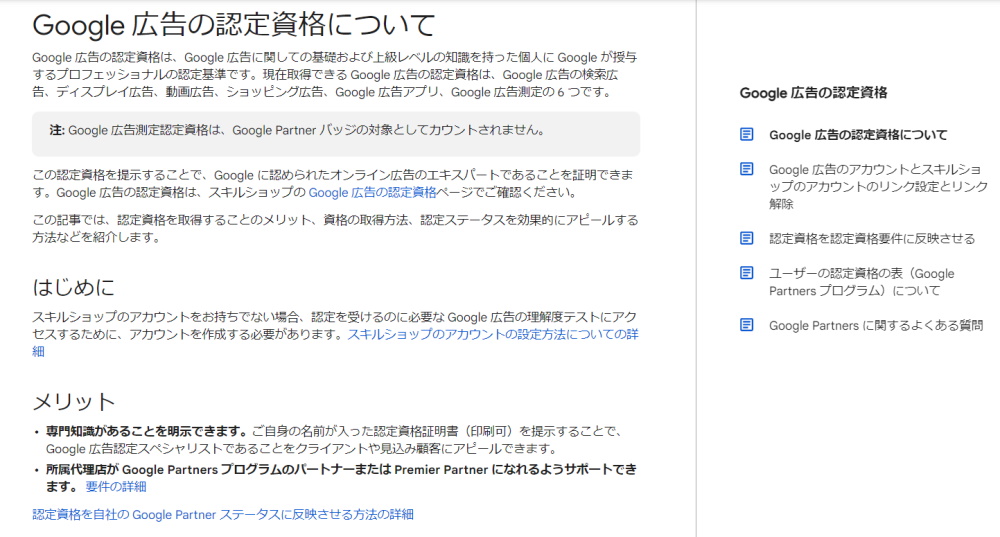Click paragraph starting 'この記事では、認定資格を取得することのメリット'

point(335,228)
